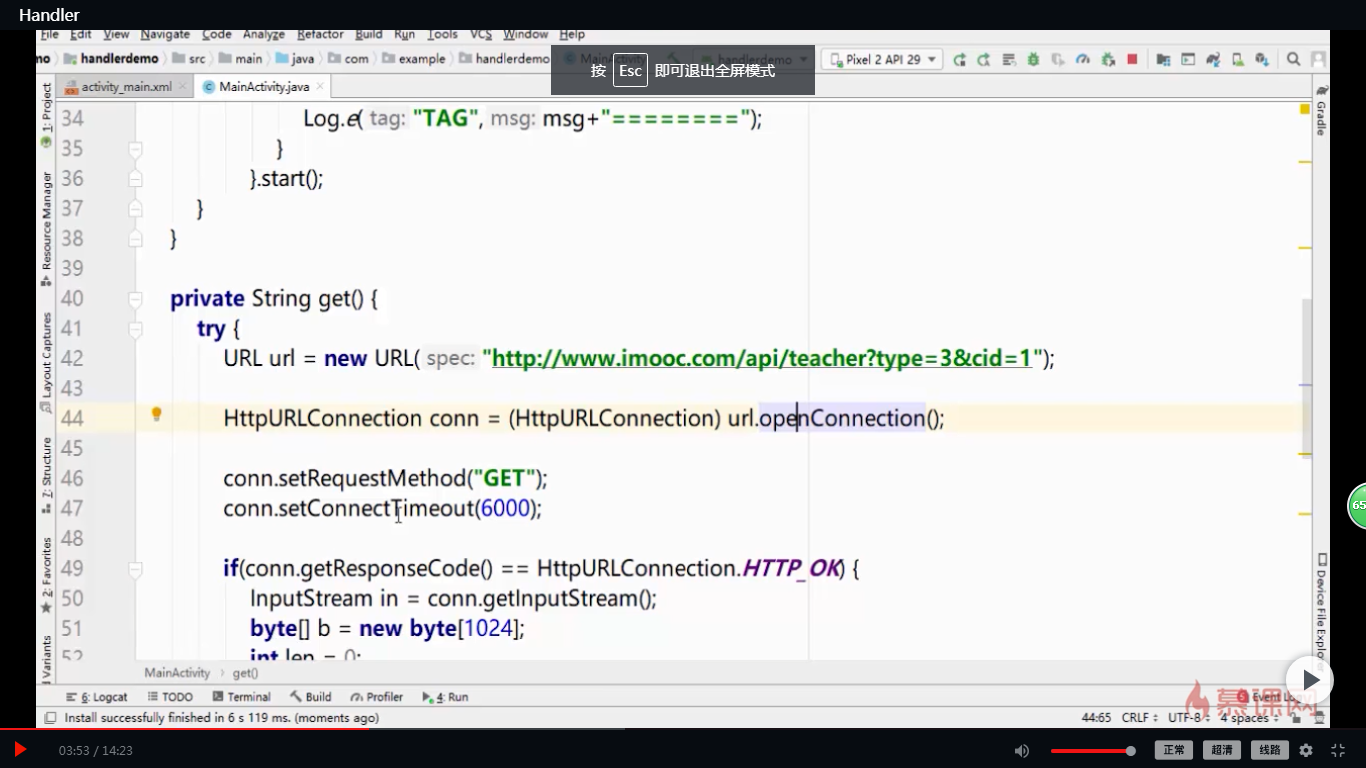Open the Device File Explorer side panel
This screenshot has height=768, width=1366.
1321,610
